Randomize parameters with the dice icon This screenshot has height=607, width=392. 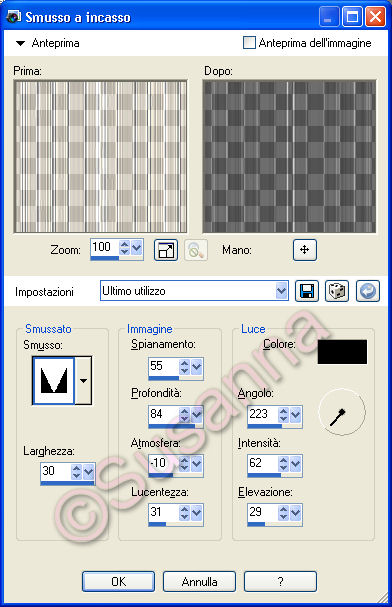point(337,291)
